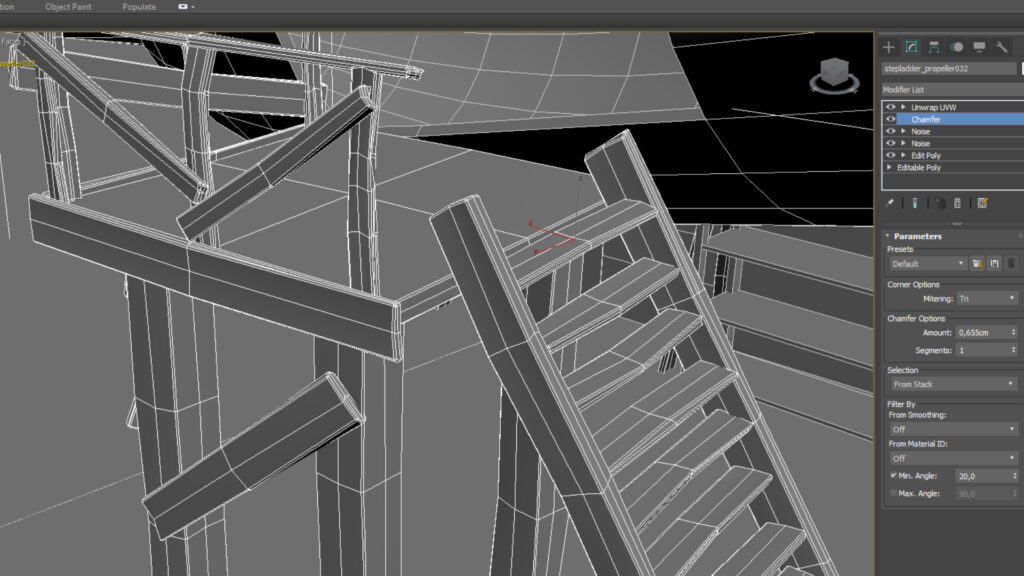The image size is (1024, 576).
Task: Click the Make Unique icon
Action: (940, 203)
